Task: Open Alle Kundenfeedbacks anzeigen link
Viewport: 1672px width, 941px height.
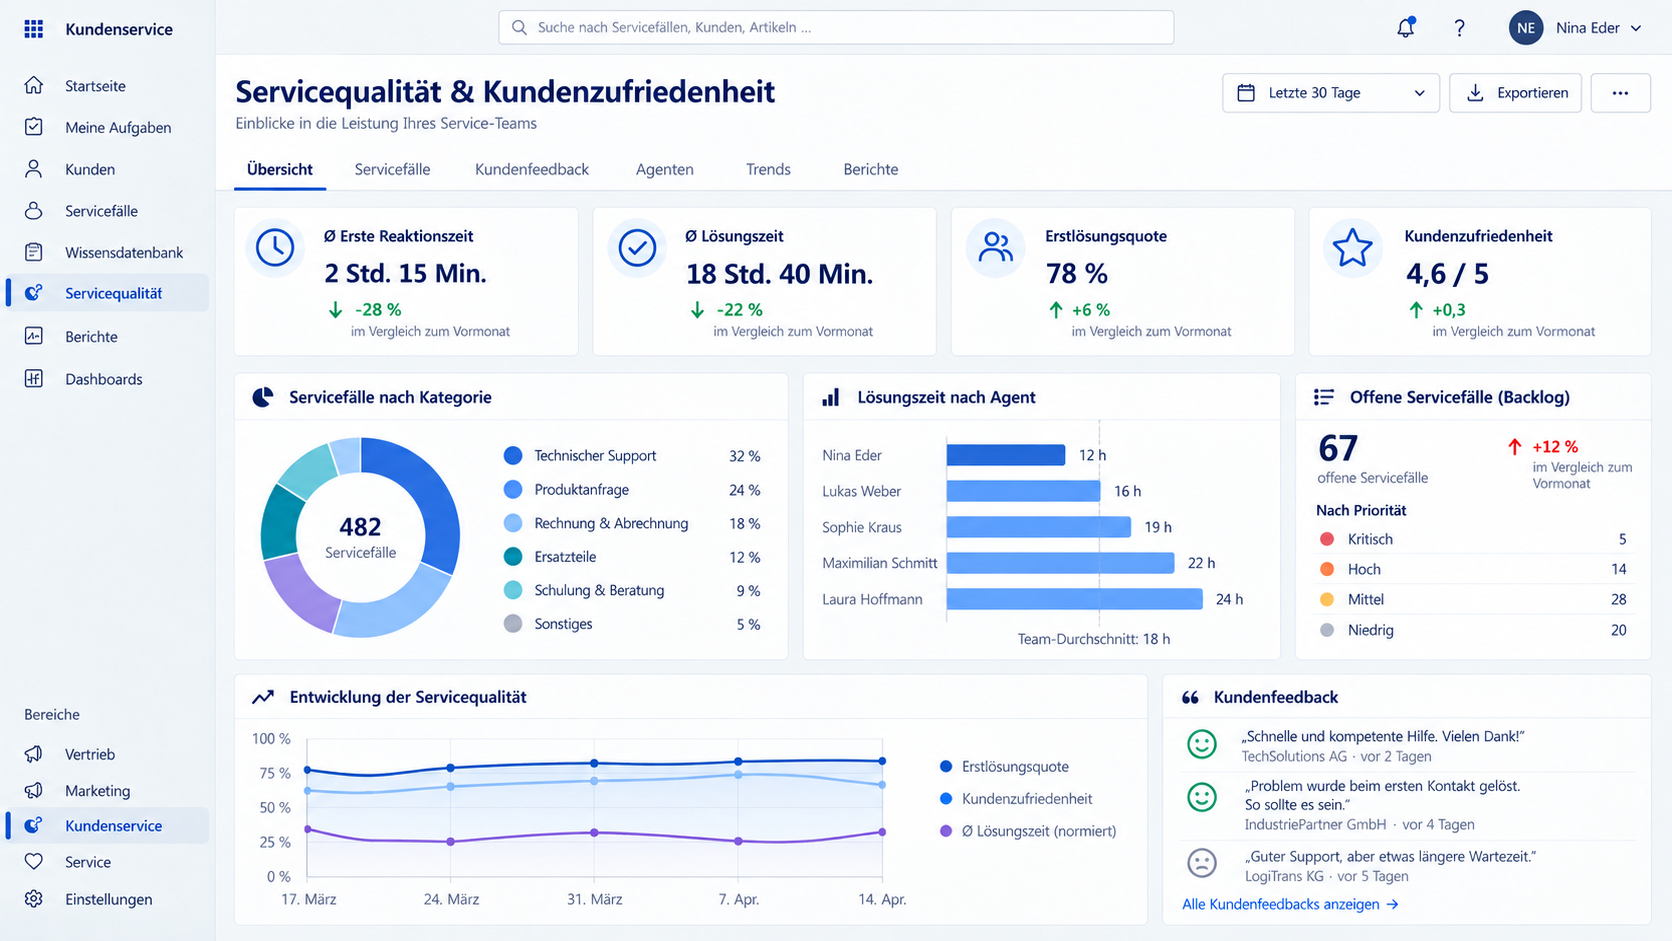Action: (x=1290, y=904)
